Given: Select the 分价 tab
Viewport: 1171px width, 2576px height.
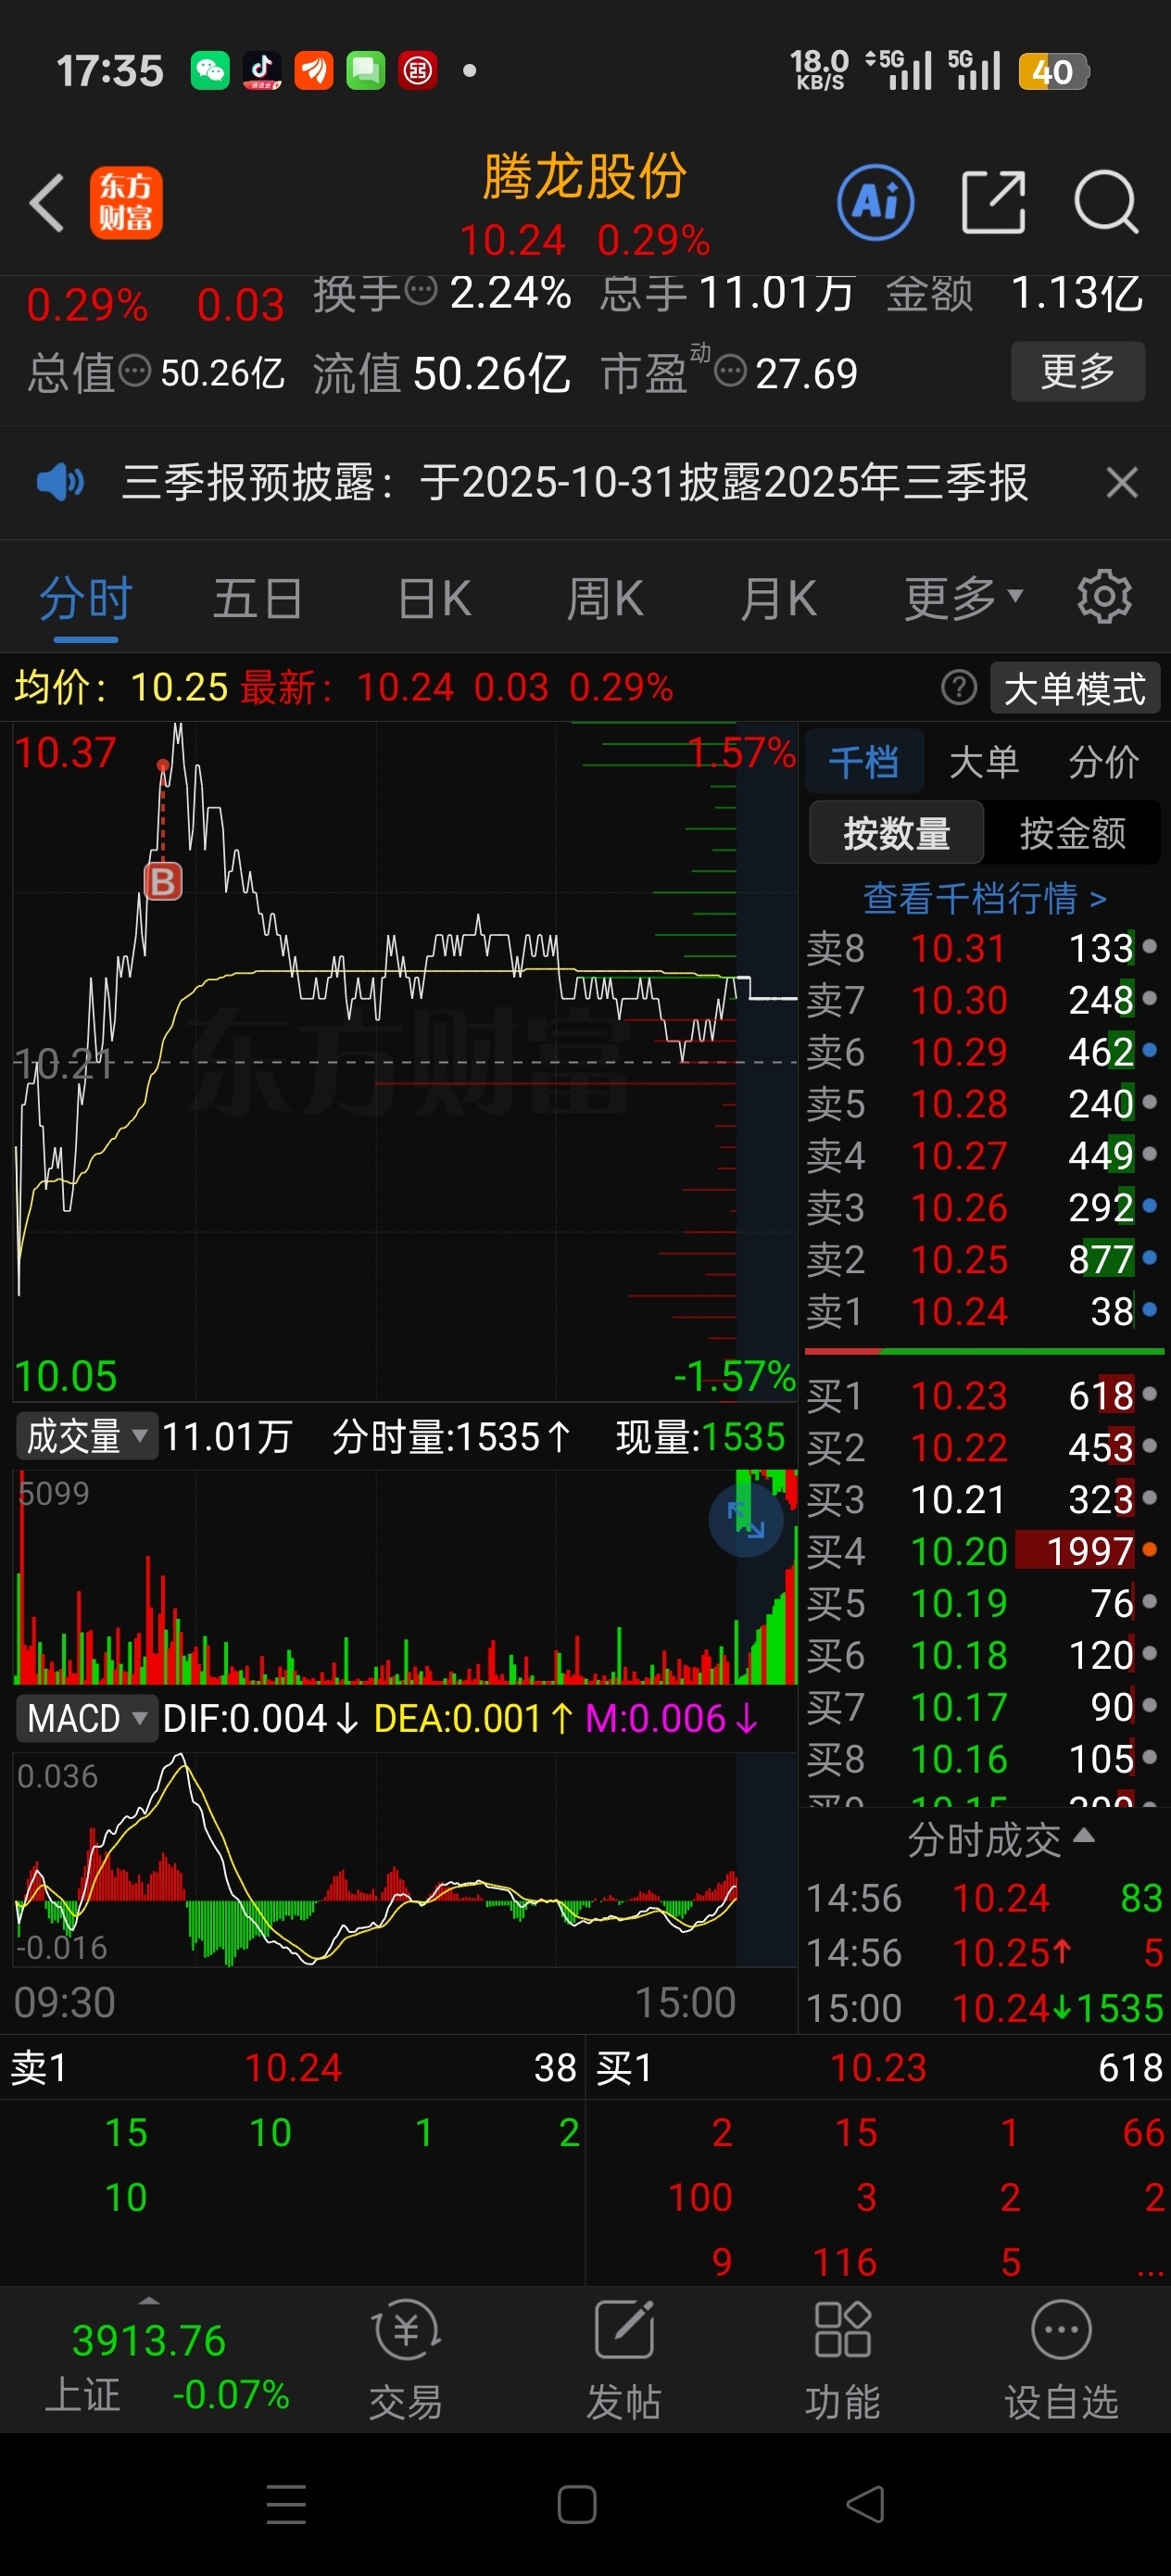Looking at the screenshot, I should [1103, 762].
